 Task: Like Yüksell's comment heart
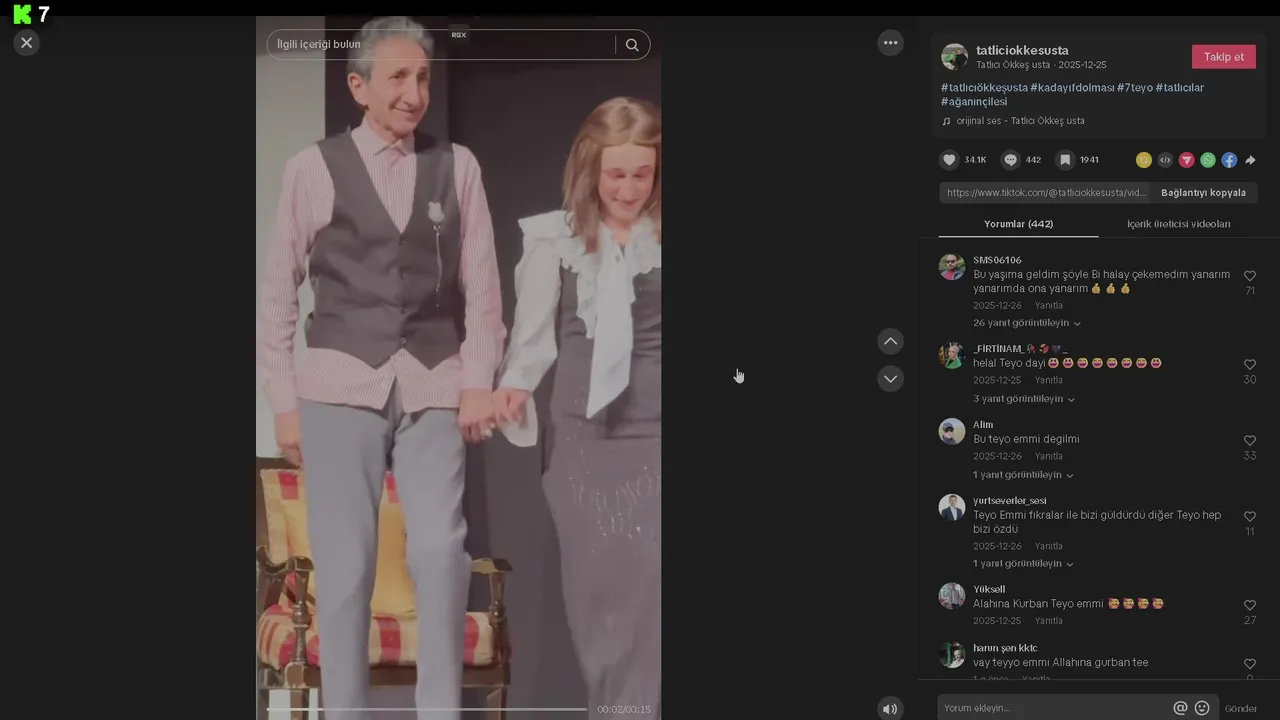point(1250,606)
